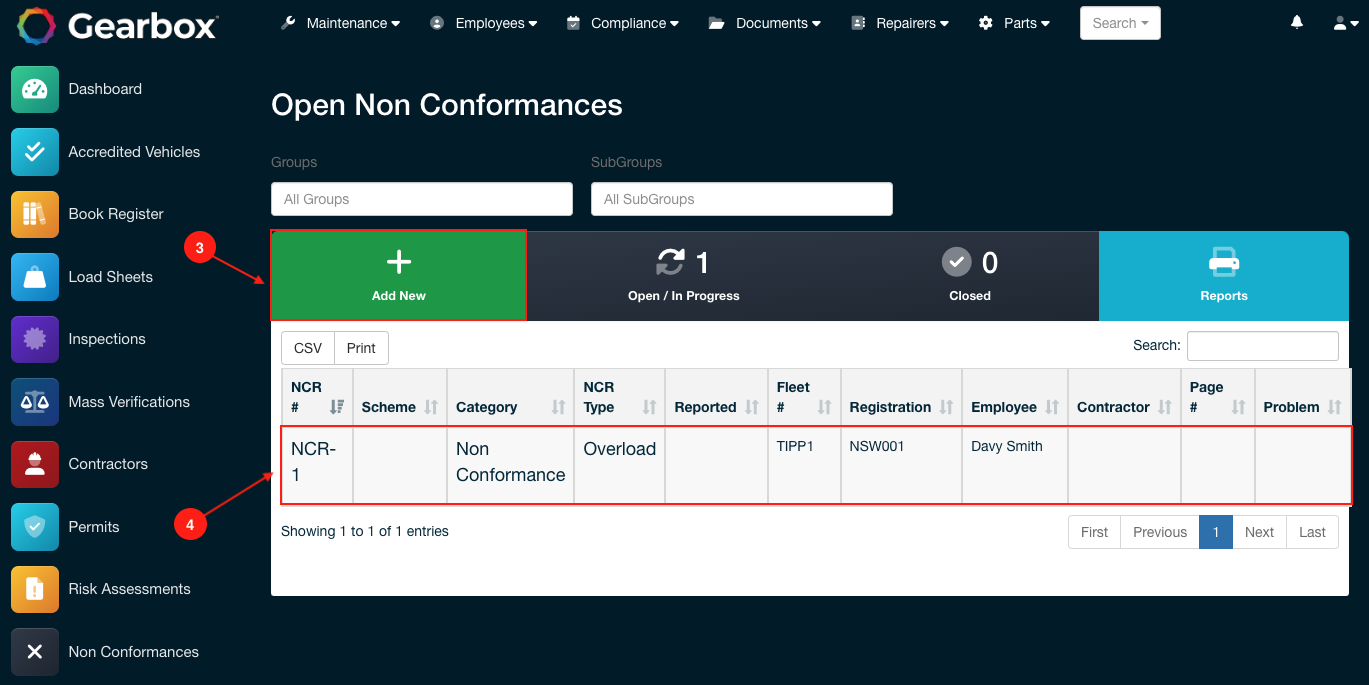Select Accredited Vehicles in the sidebar
Screen dimensions: 1369x685
133,151
